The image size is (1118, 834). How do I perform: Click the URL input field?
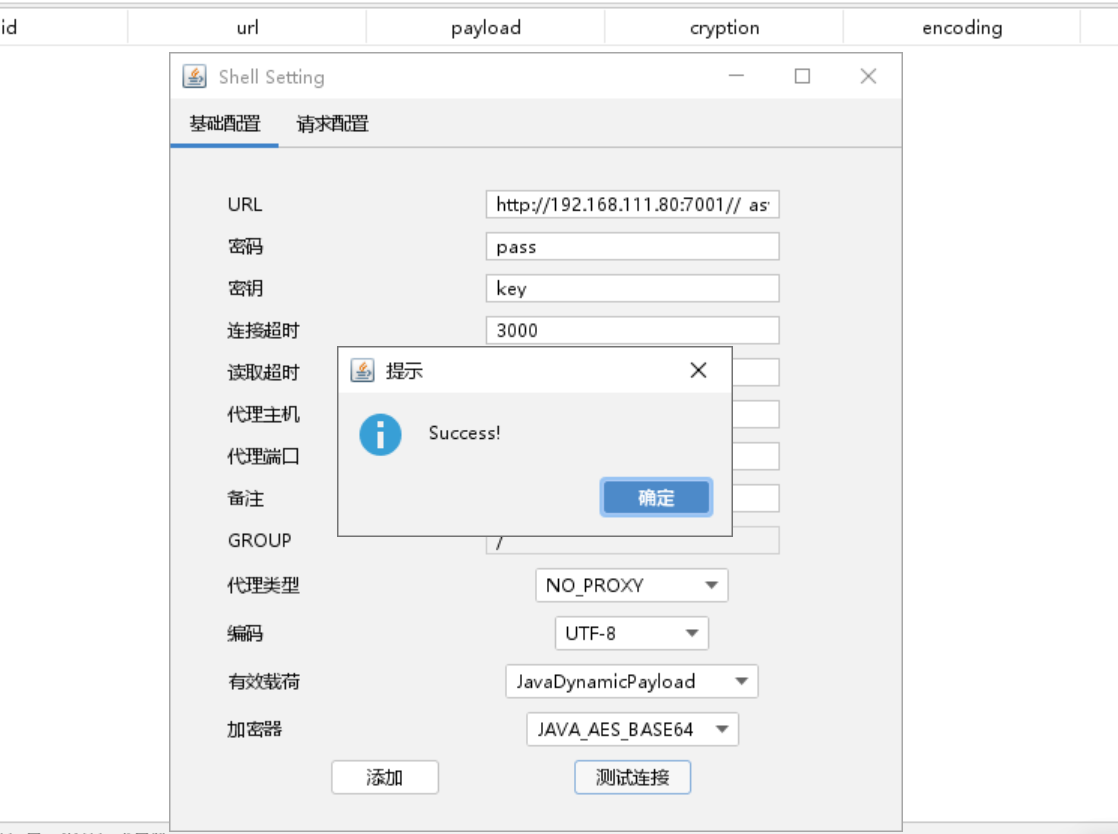632,205
